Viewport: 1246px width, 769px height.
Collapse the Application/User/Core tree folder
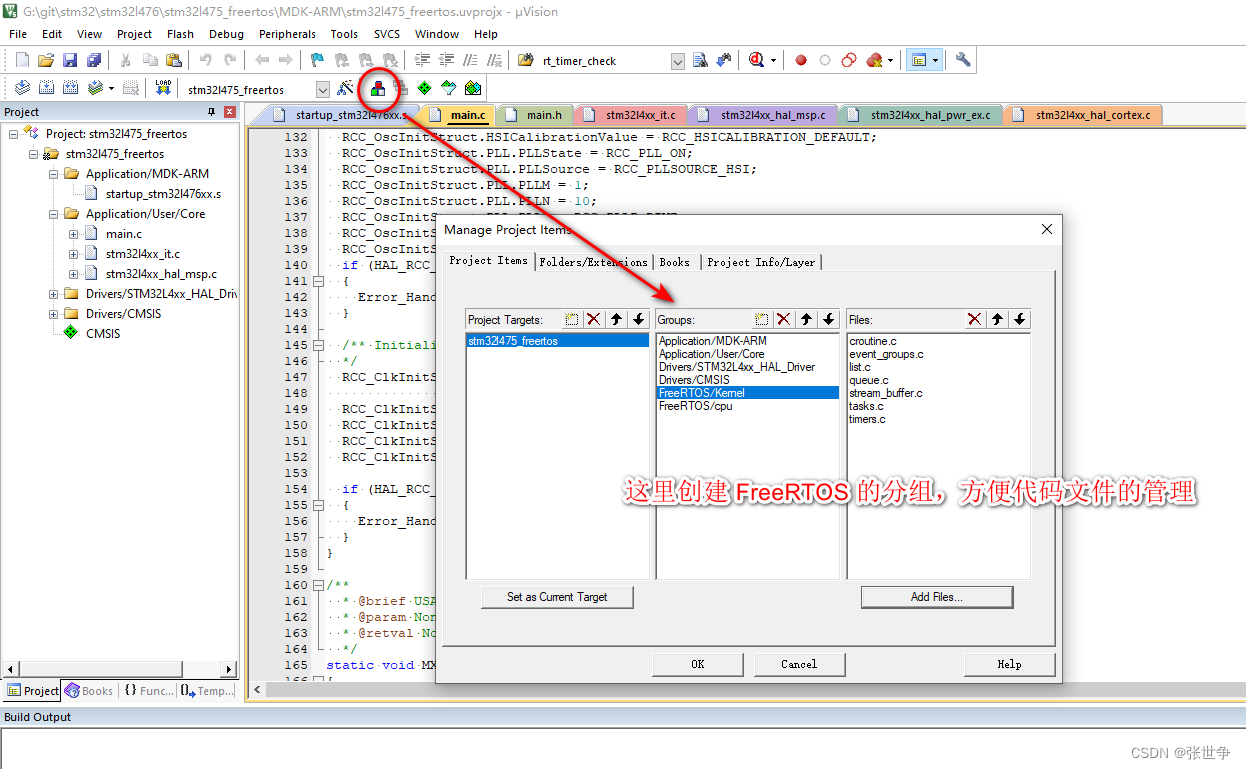tap(53, 214)
